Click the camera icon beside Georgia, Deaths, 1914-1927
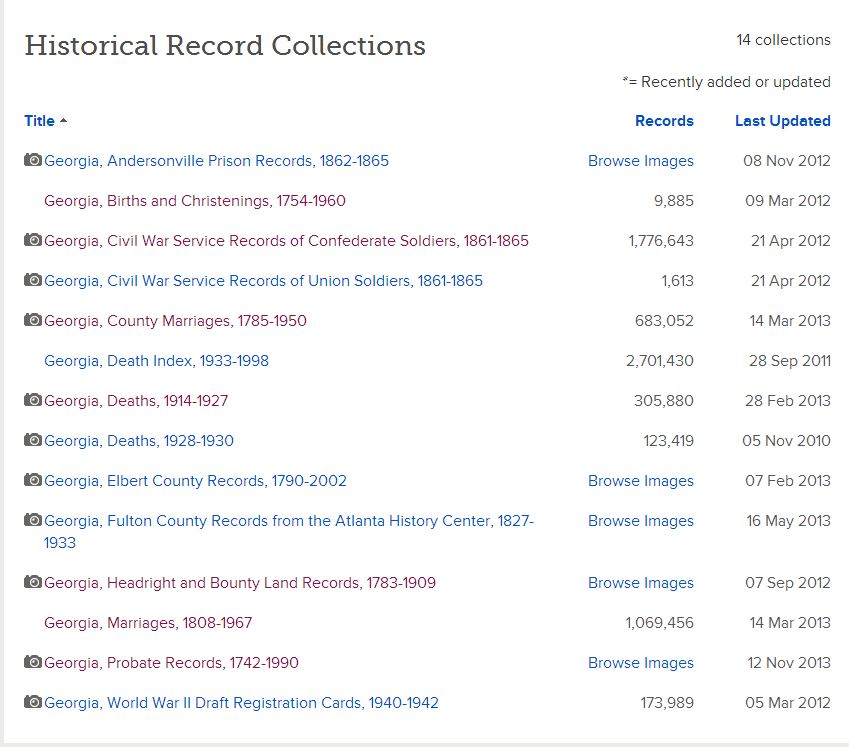This screenshot has height=747, width=849. pos(33,401)
